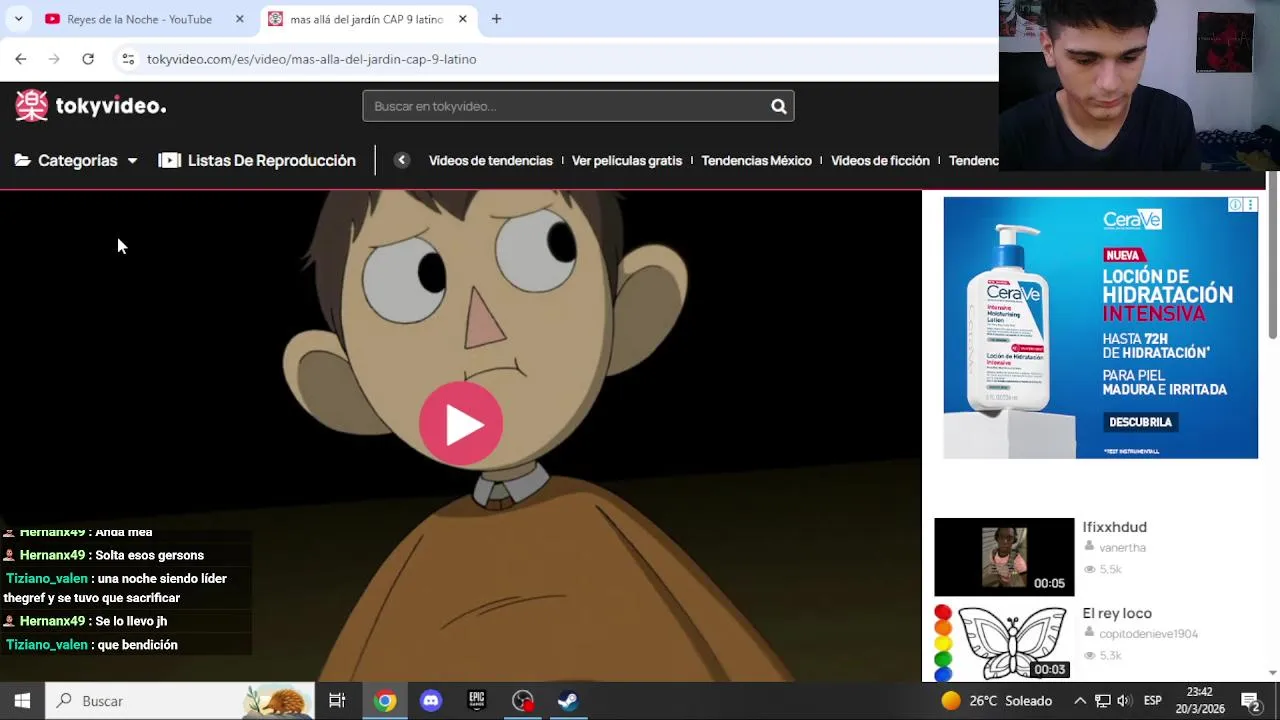The image size is (1280, 720).
Task: Open uploader 'vanertha' profile
Action: 1122,547
